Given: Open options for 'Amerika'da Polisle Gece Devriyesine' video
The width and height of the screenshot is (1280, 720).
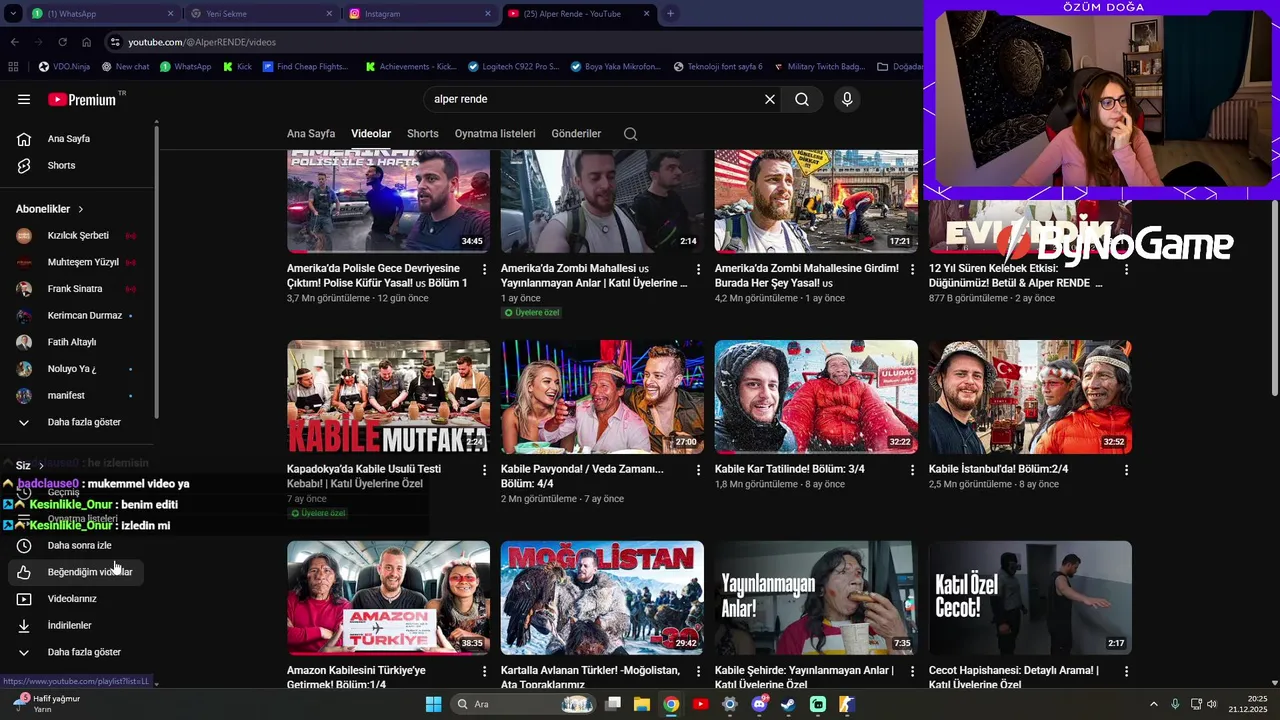Looking at the screenshot, I should pos(485,270).
